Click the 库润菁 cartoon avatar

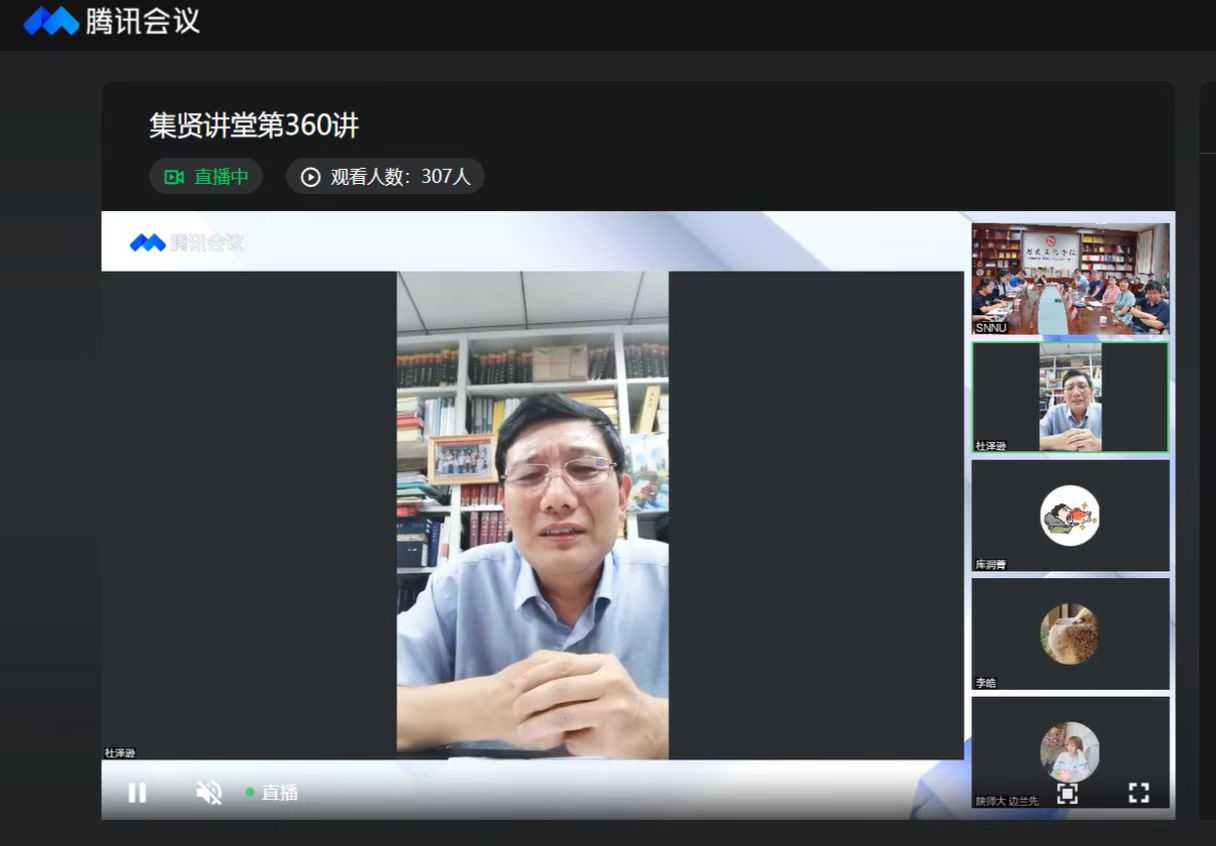tap(1069, 515)
